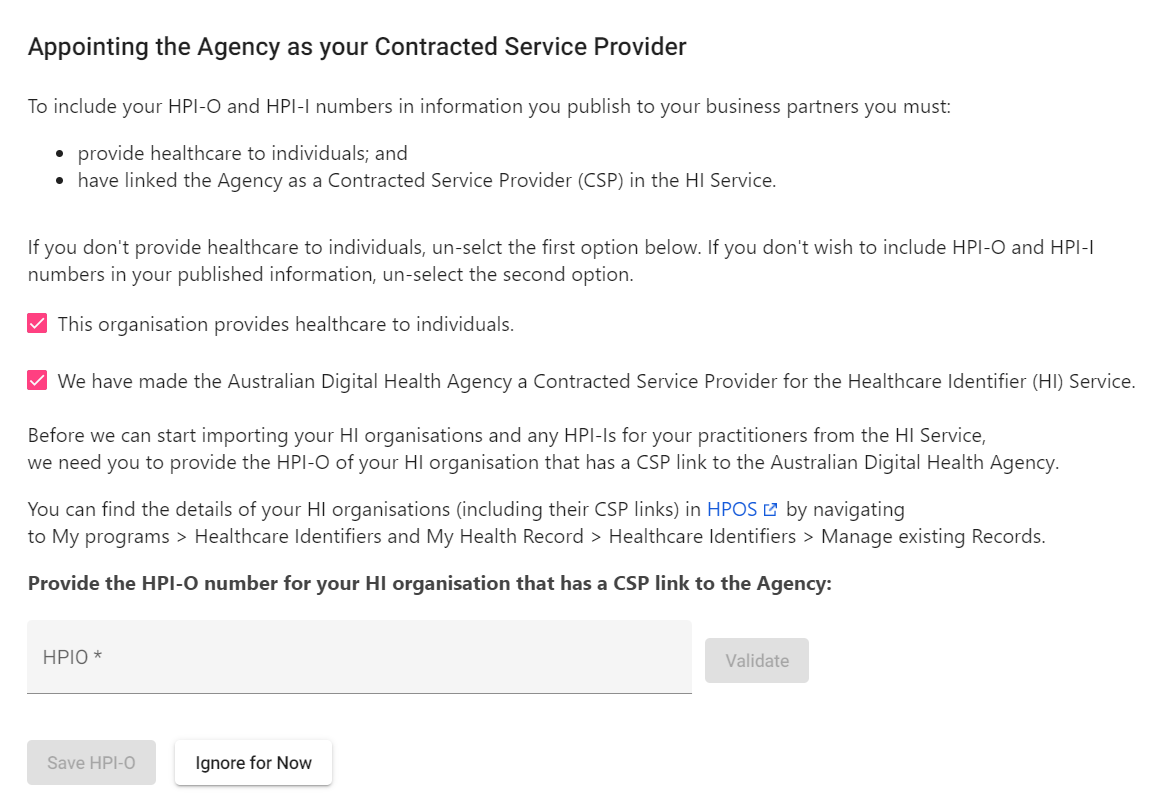
Task: Click the 'Manage existing Records' navigation path text
Action: pyautogui.click(x=933, y=536)
